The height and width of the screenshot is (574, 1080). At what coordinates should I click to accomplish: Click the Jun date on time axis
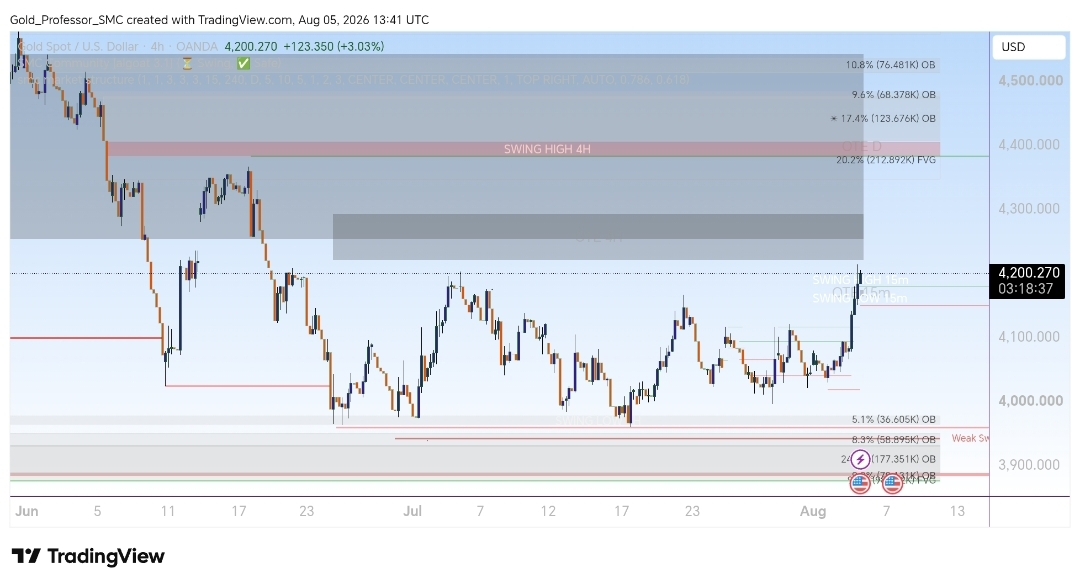(27, 511)
